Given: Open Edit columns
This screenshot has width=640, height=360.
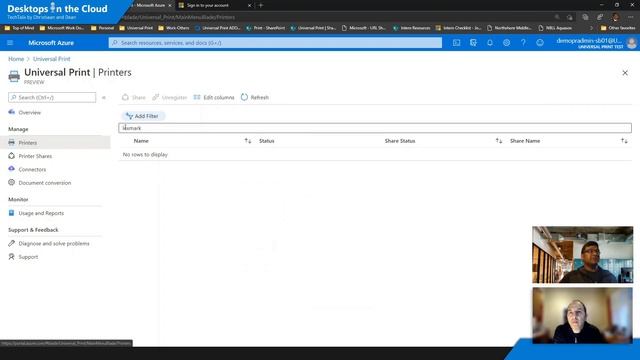Looking at the screenshot, I should point(214,98).
